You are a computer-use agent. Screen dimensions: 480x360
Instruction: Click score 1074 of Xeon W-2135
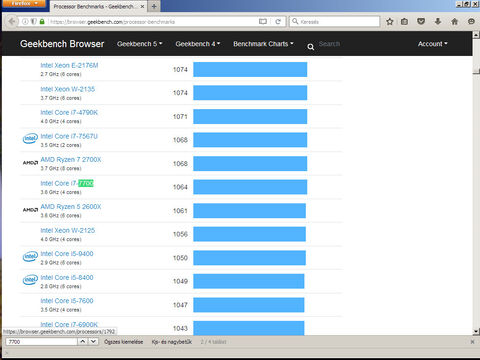(x=180, y=93)
